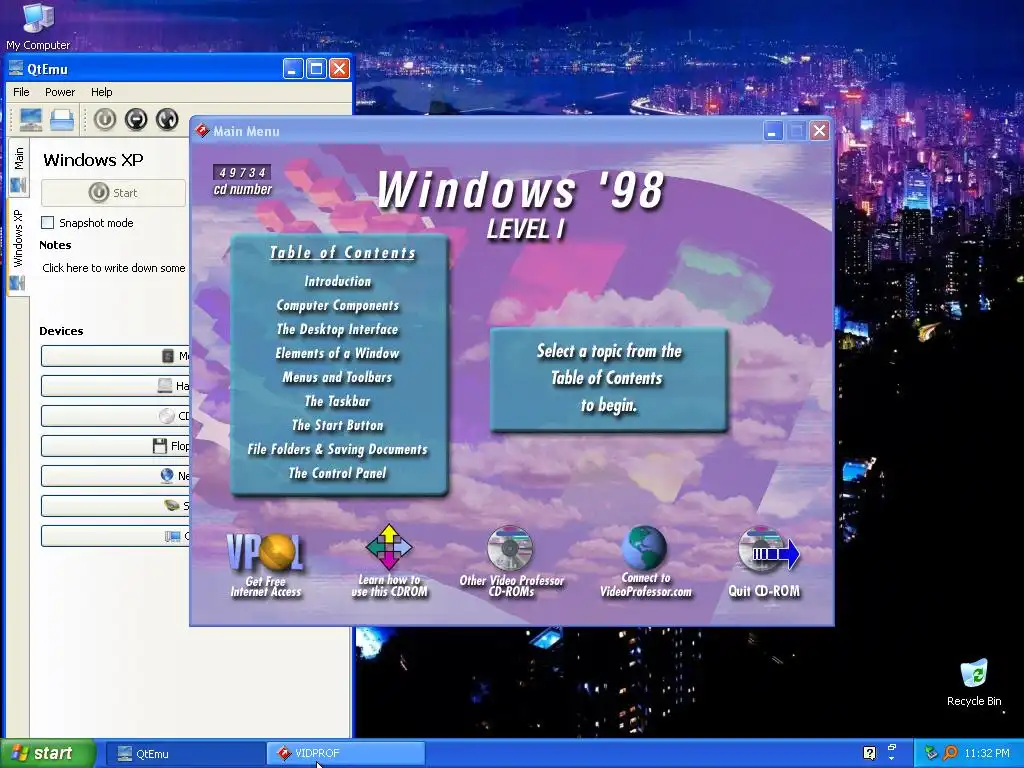1024x768 pixels.
Task: Open the File menu in QtEmu
Action: pyautogui.click(x=21, y=92)
